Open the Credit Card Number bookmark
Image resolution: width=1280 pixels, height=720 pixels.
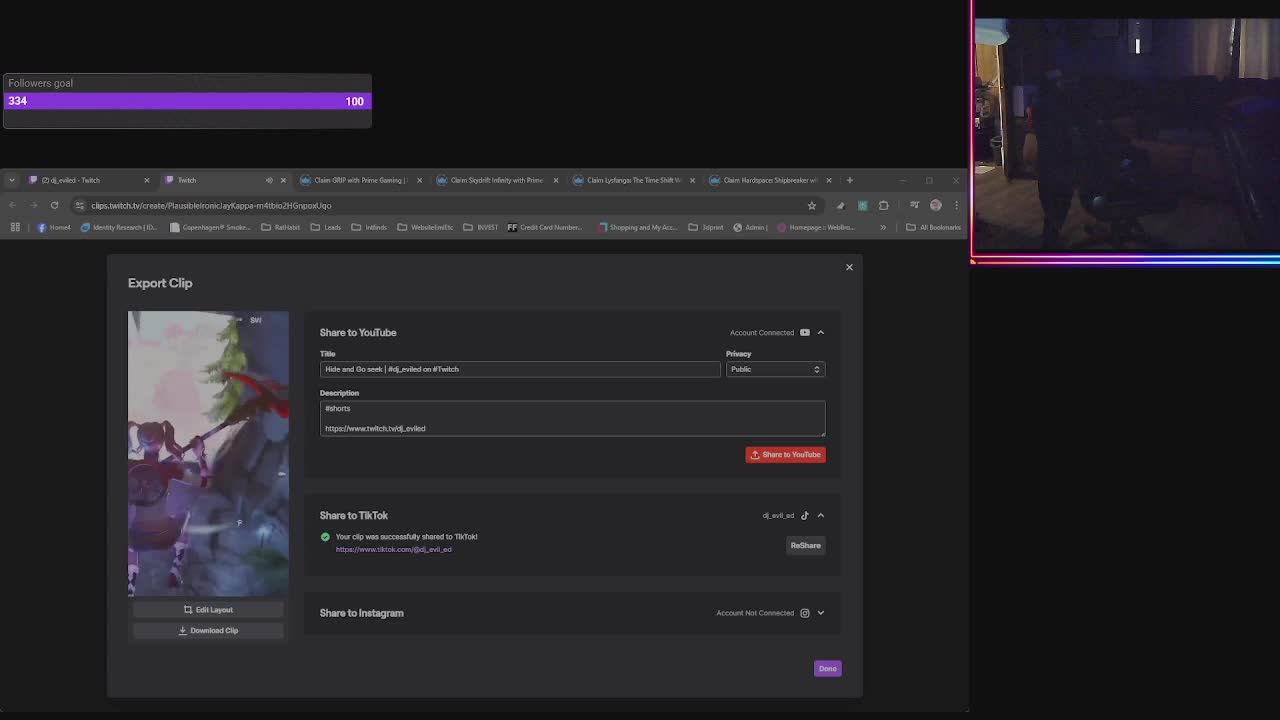point(545,227)
